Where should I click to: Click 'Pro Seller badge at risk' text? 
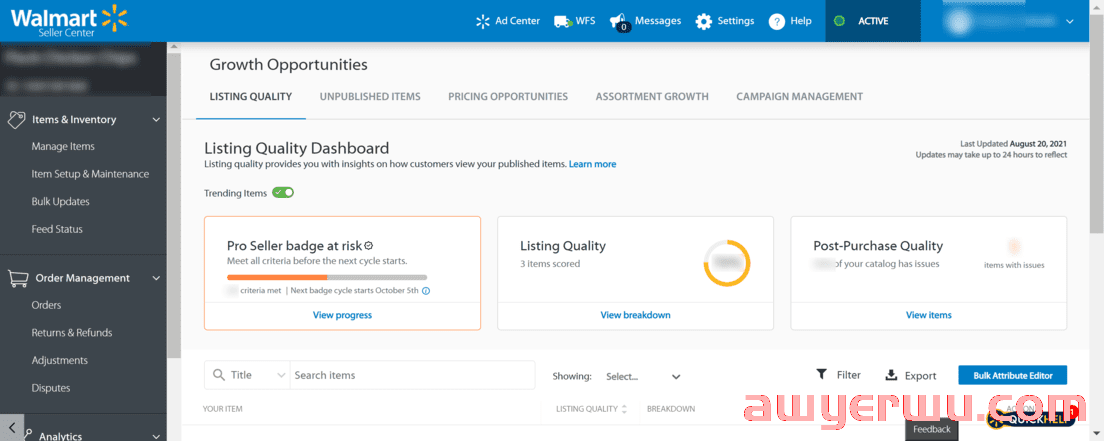click(294, 246)
